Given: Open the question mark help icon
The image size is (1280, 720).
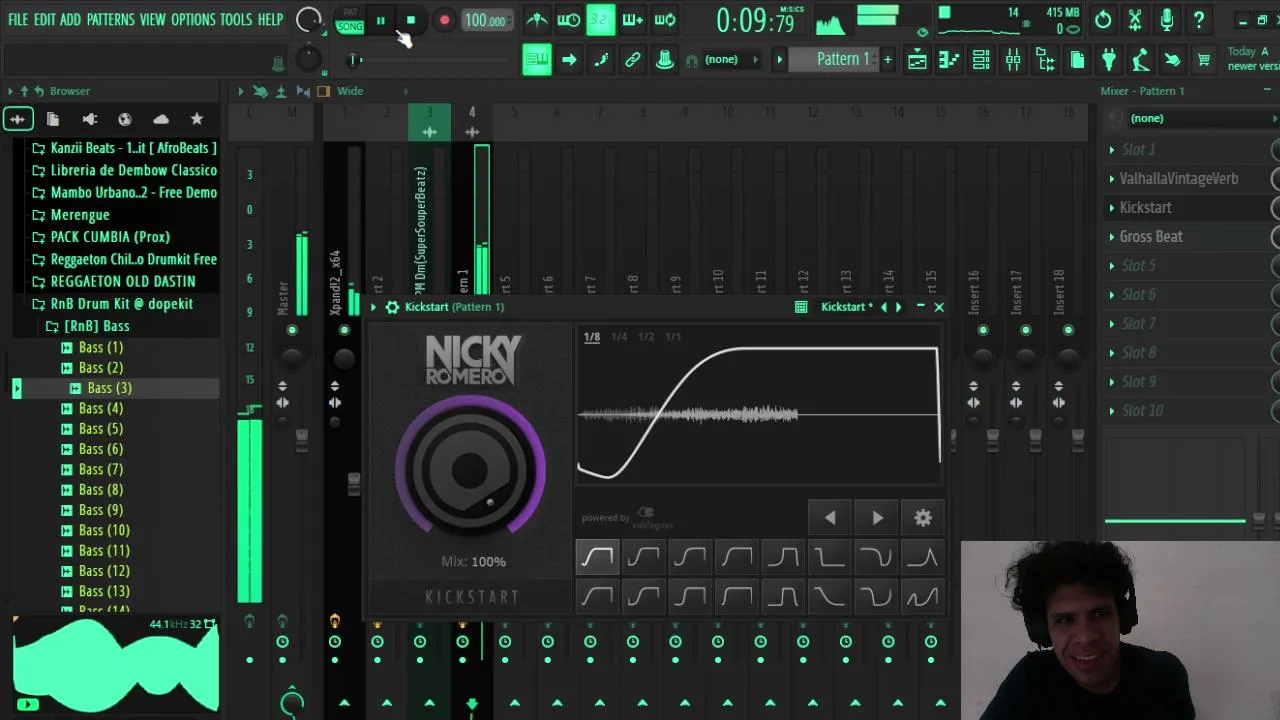Looking at the screenshot, I should pyautogui.click(x=1199, y=19).
